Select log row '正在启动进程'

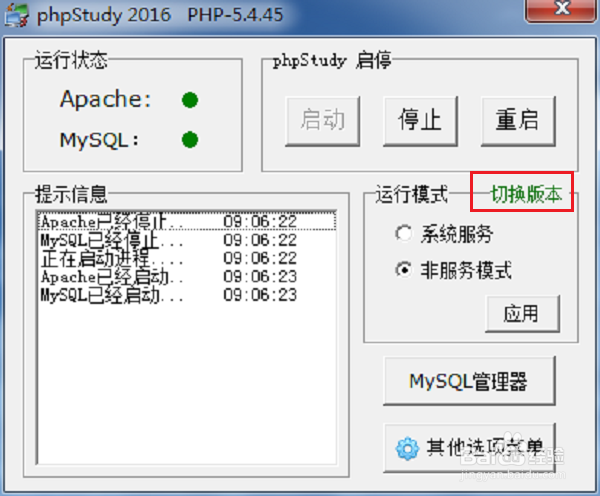coord(187,258)
